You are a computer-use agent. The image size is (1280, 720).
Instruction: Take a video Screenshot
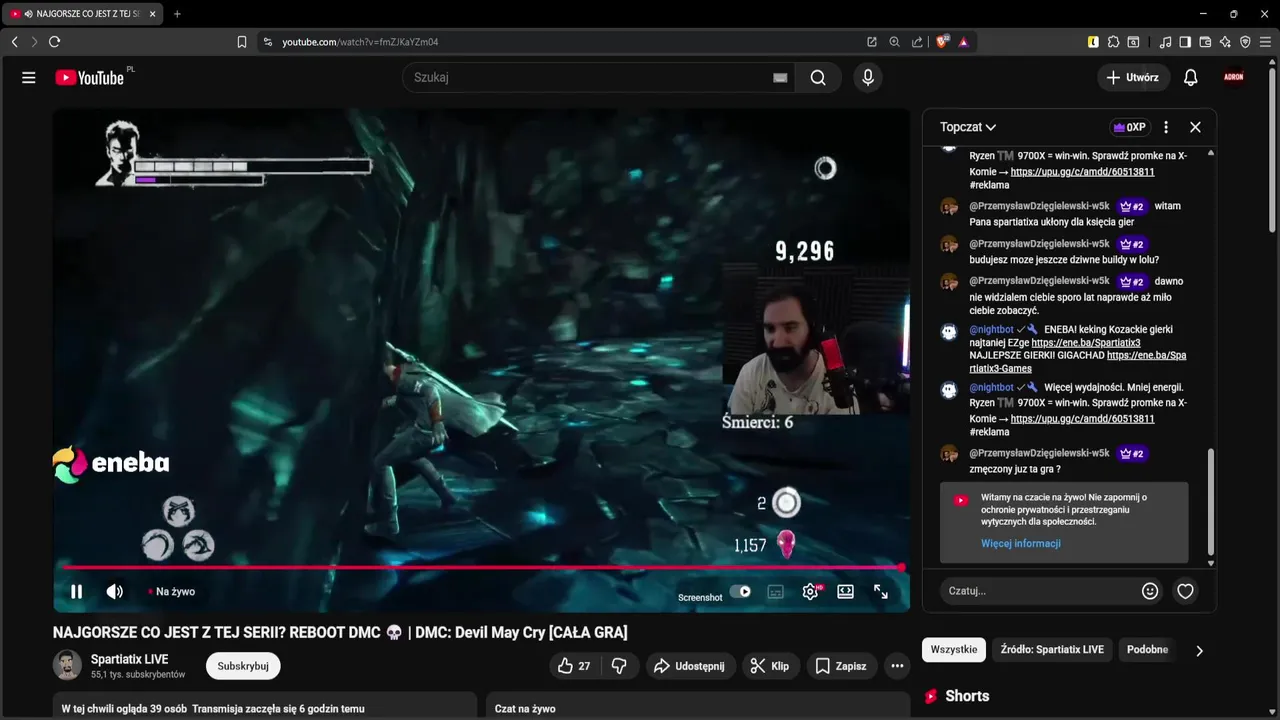(x=700, y=597)
